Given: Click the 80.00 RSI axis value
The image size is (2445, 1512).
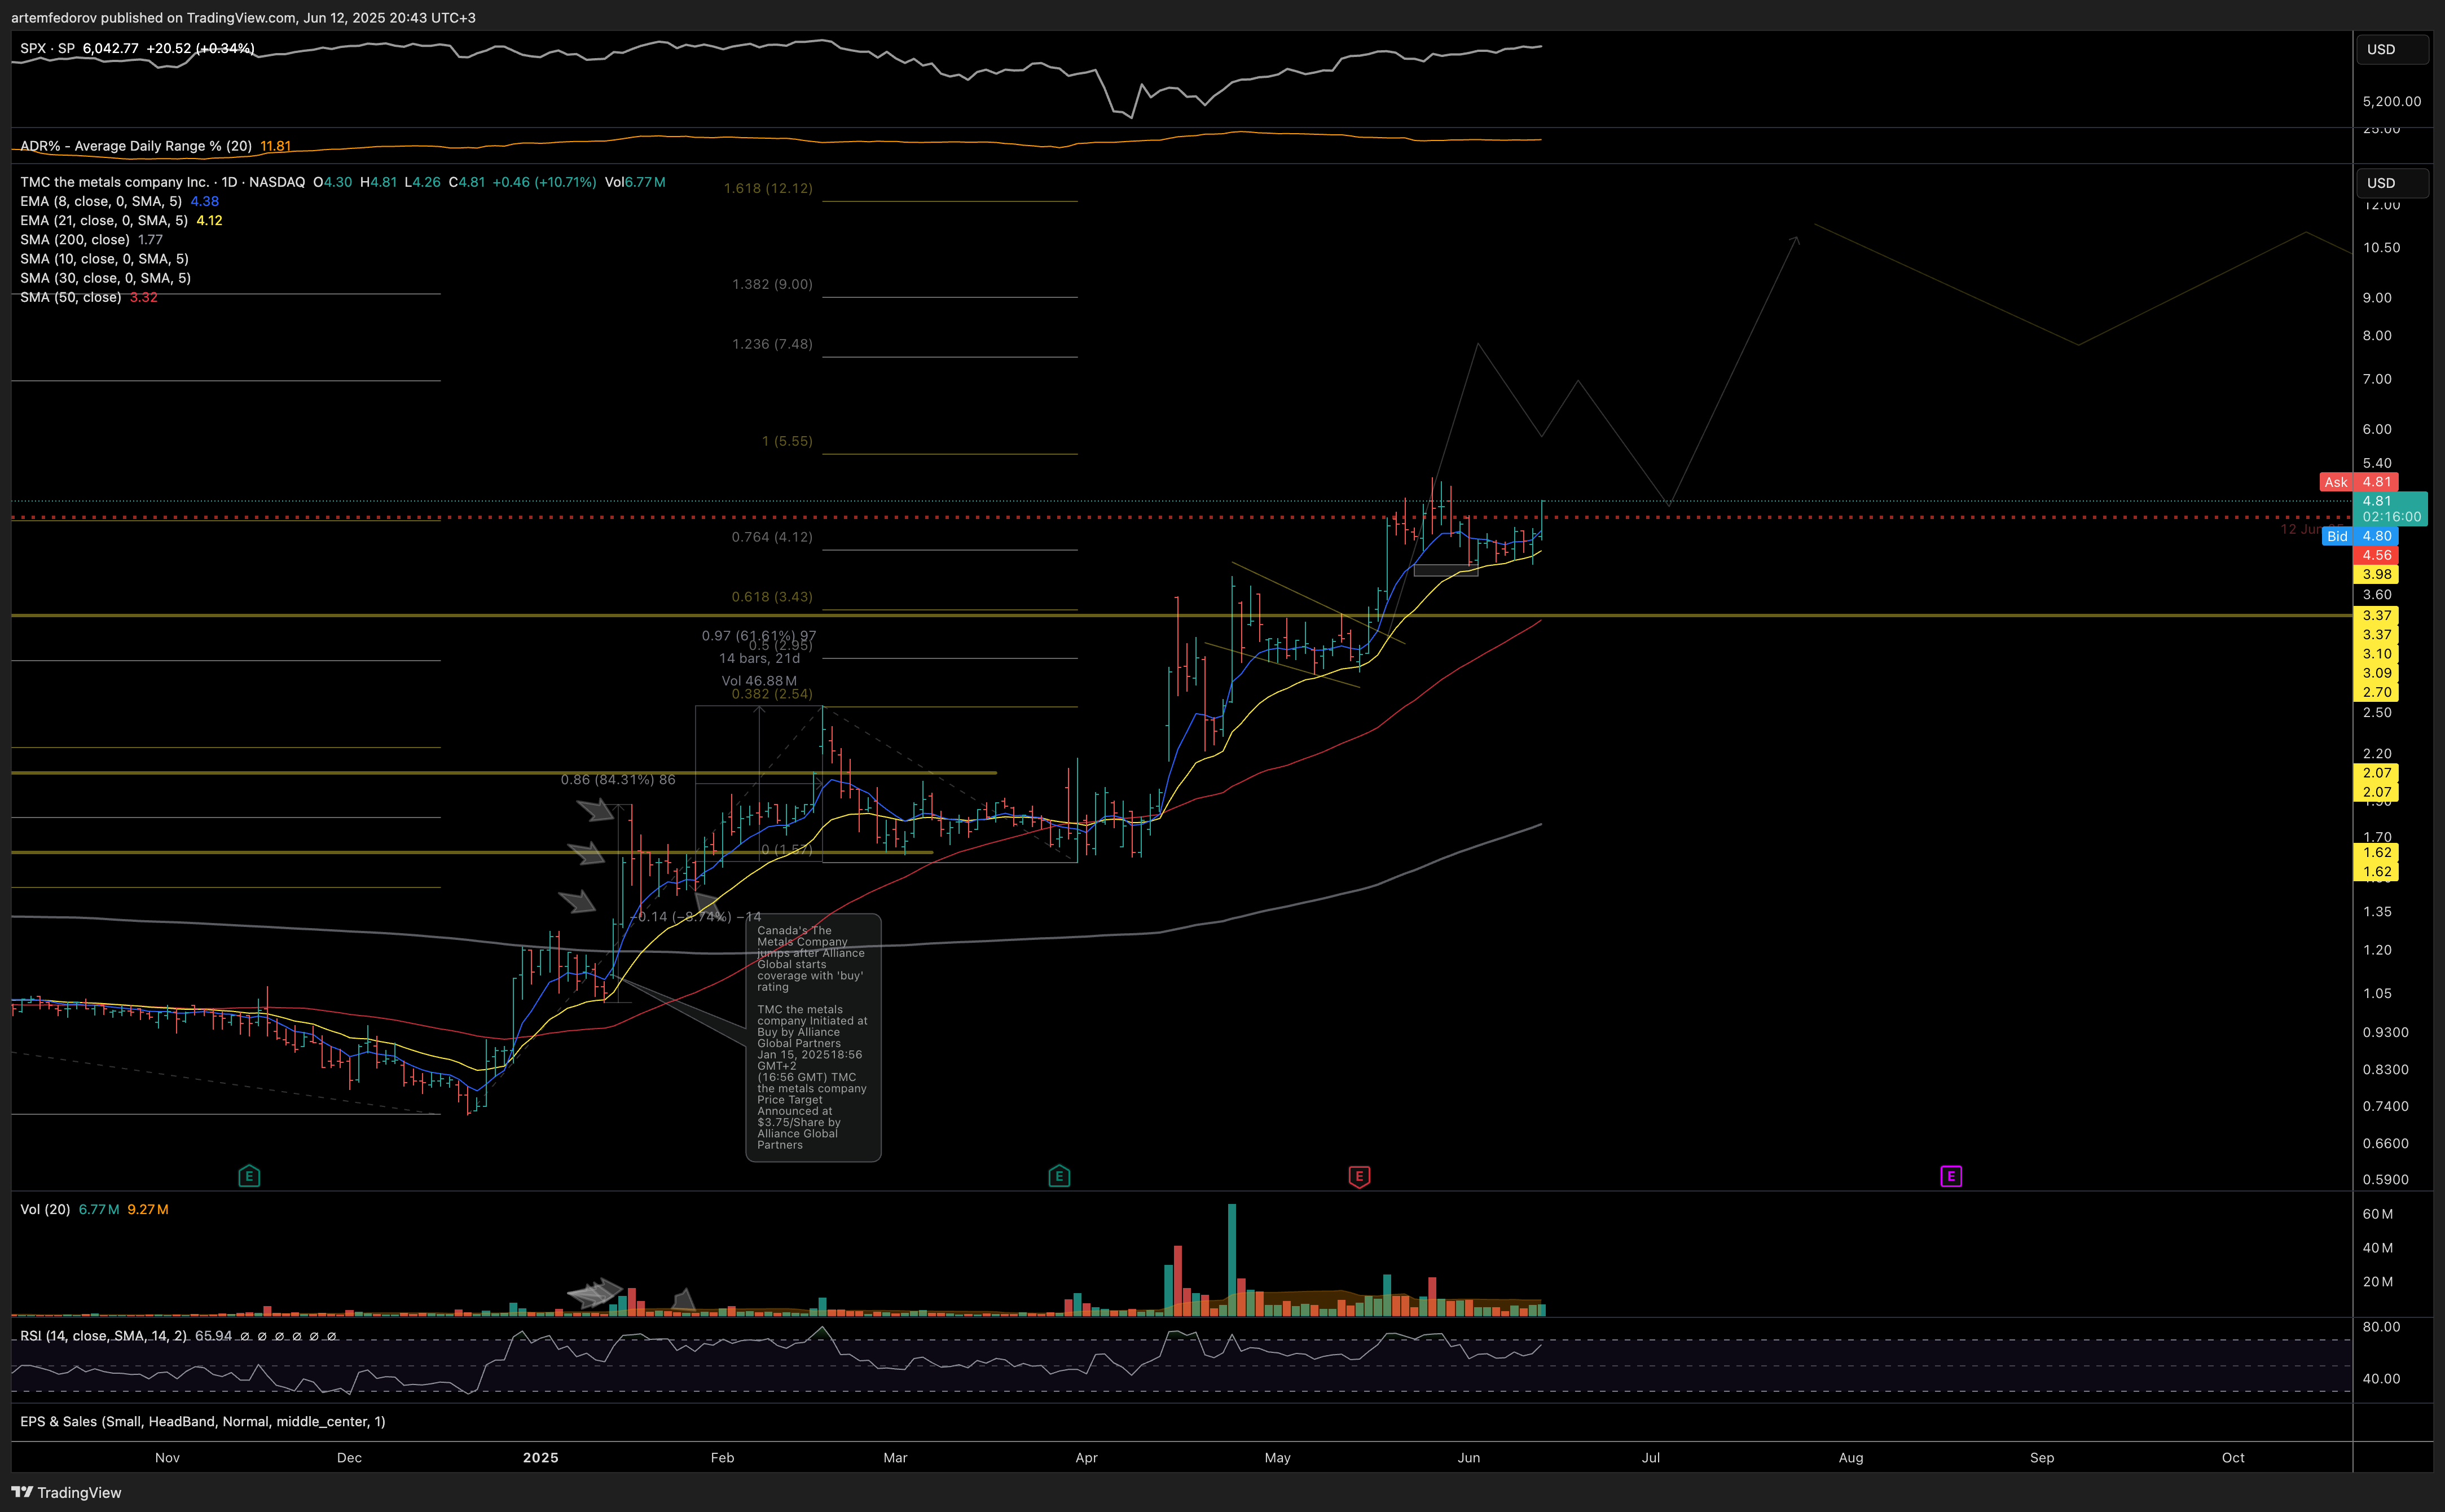Looking at the screenshot, I should pos(2381,1327).
